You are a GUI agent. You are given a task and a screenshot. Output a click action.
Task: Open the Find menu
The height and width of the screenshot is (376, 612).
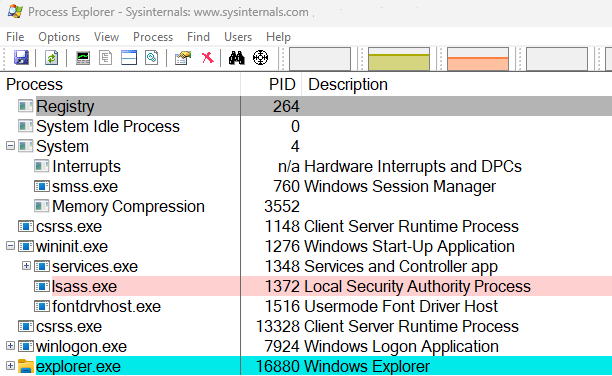click(198, 37)
